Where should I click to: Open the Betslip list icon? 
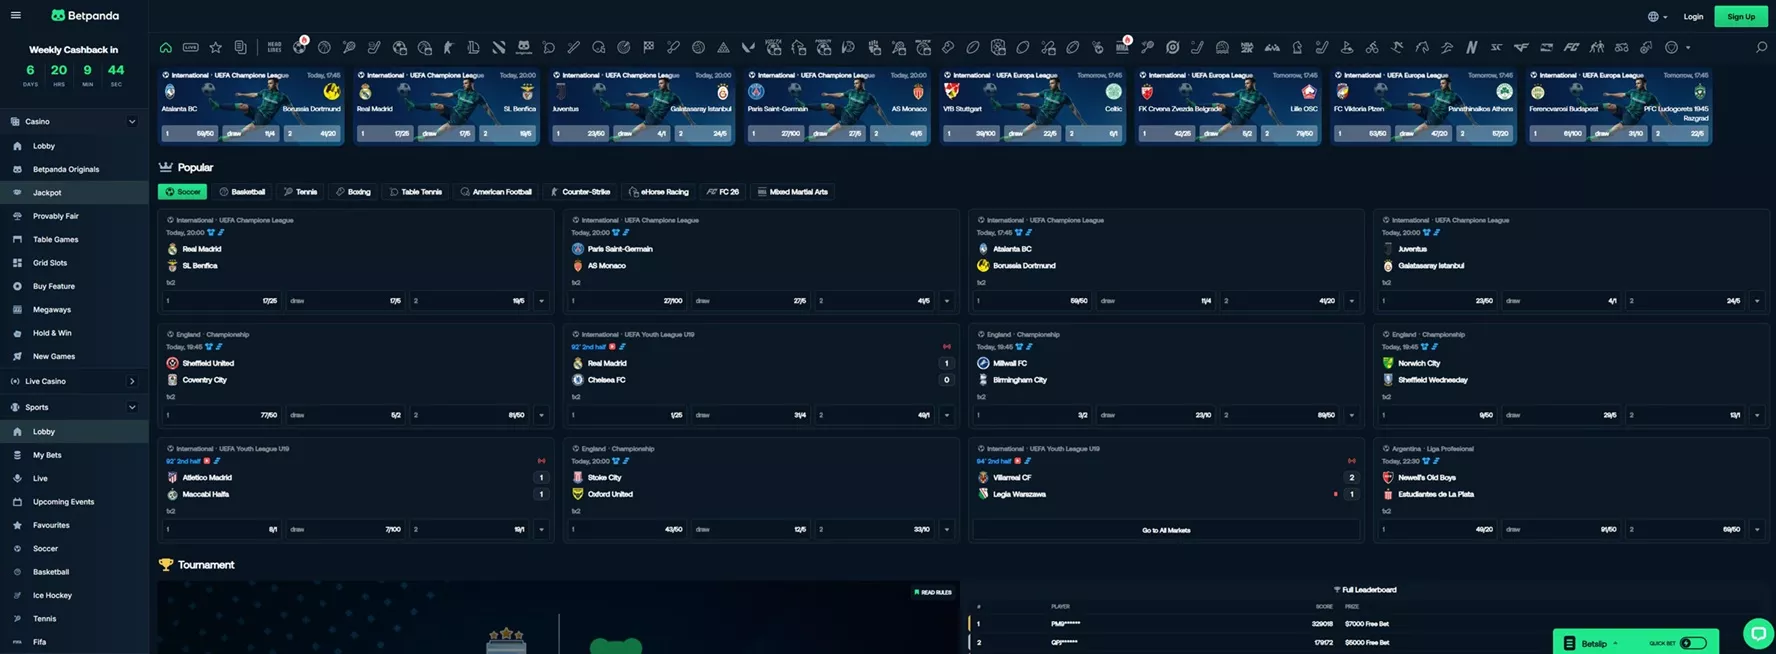pyautogui.click(x=1569, y=643)
